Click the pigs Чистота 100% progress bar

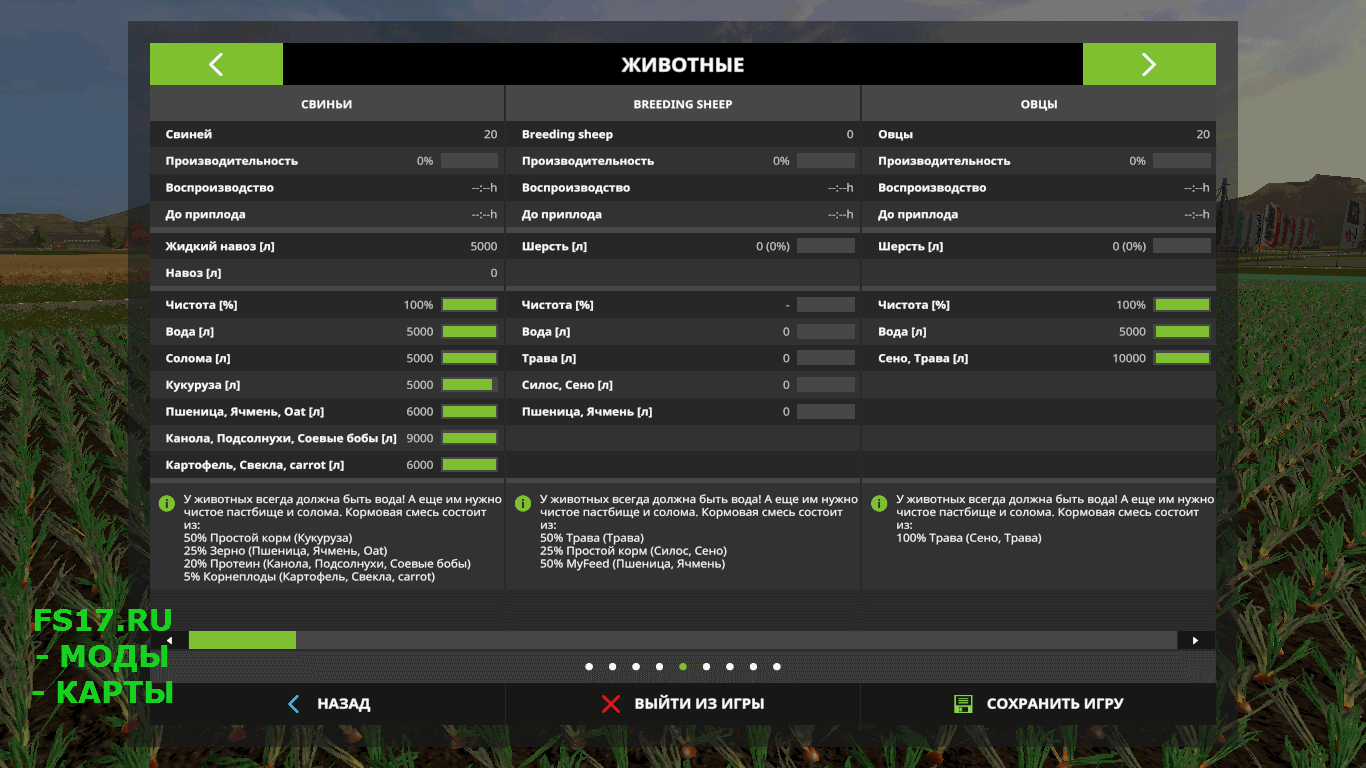[469, 305]
